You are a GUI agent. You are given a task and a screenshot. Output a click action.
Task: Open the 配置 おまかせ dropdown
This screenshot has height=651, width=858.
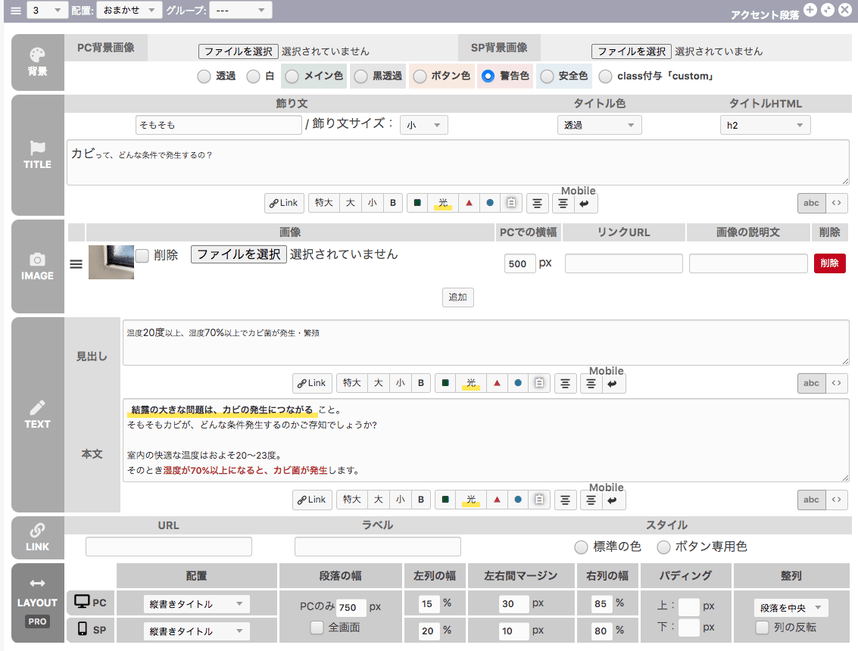(x=132, y=10)
